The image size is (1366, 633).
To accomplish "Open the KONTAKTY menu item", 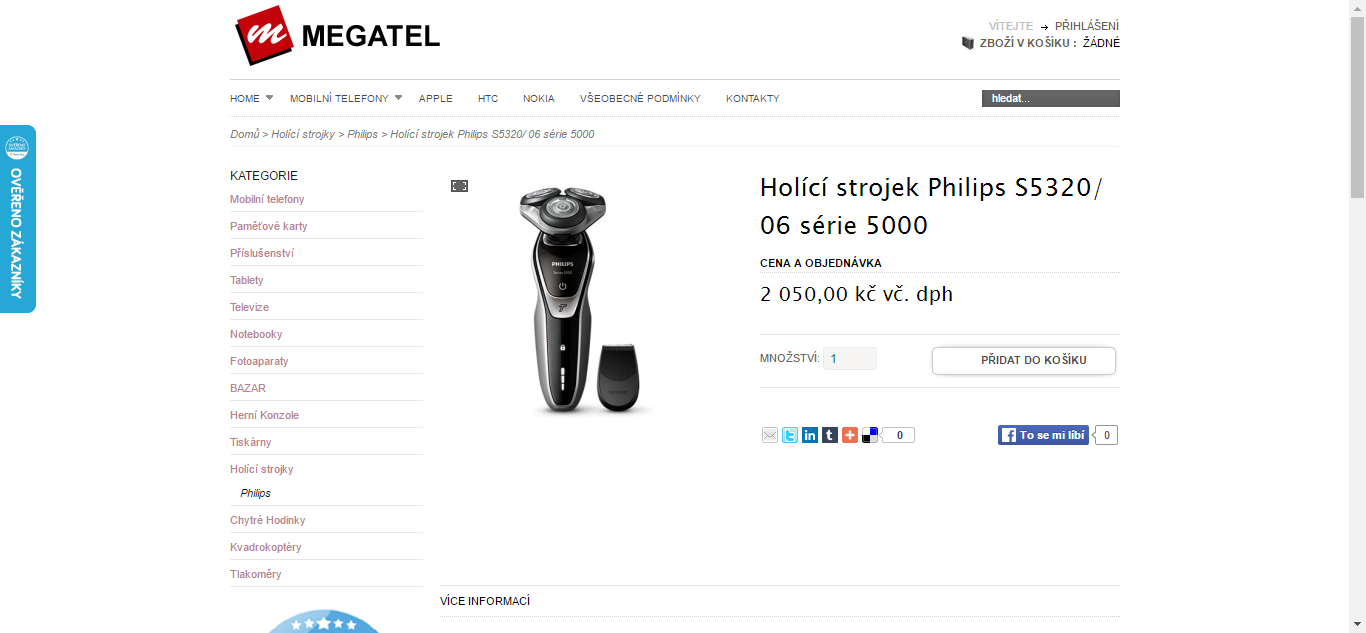I will [x=753, y=99].
